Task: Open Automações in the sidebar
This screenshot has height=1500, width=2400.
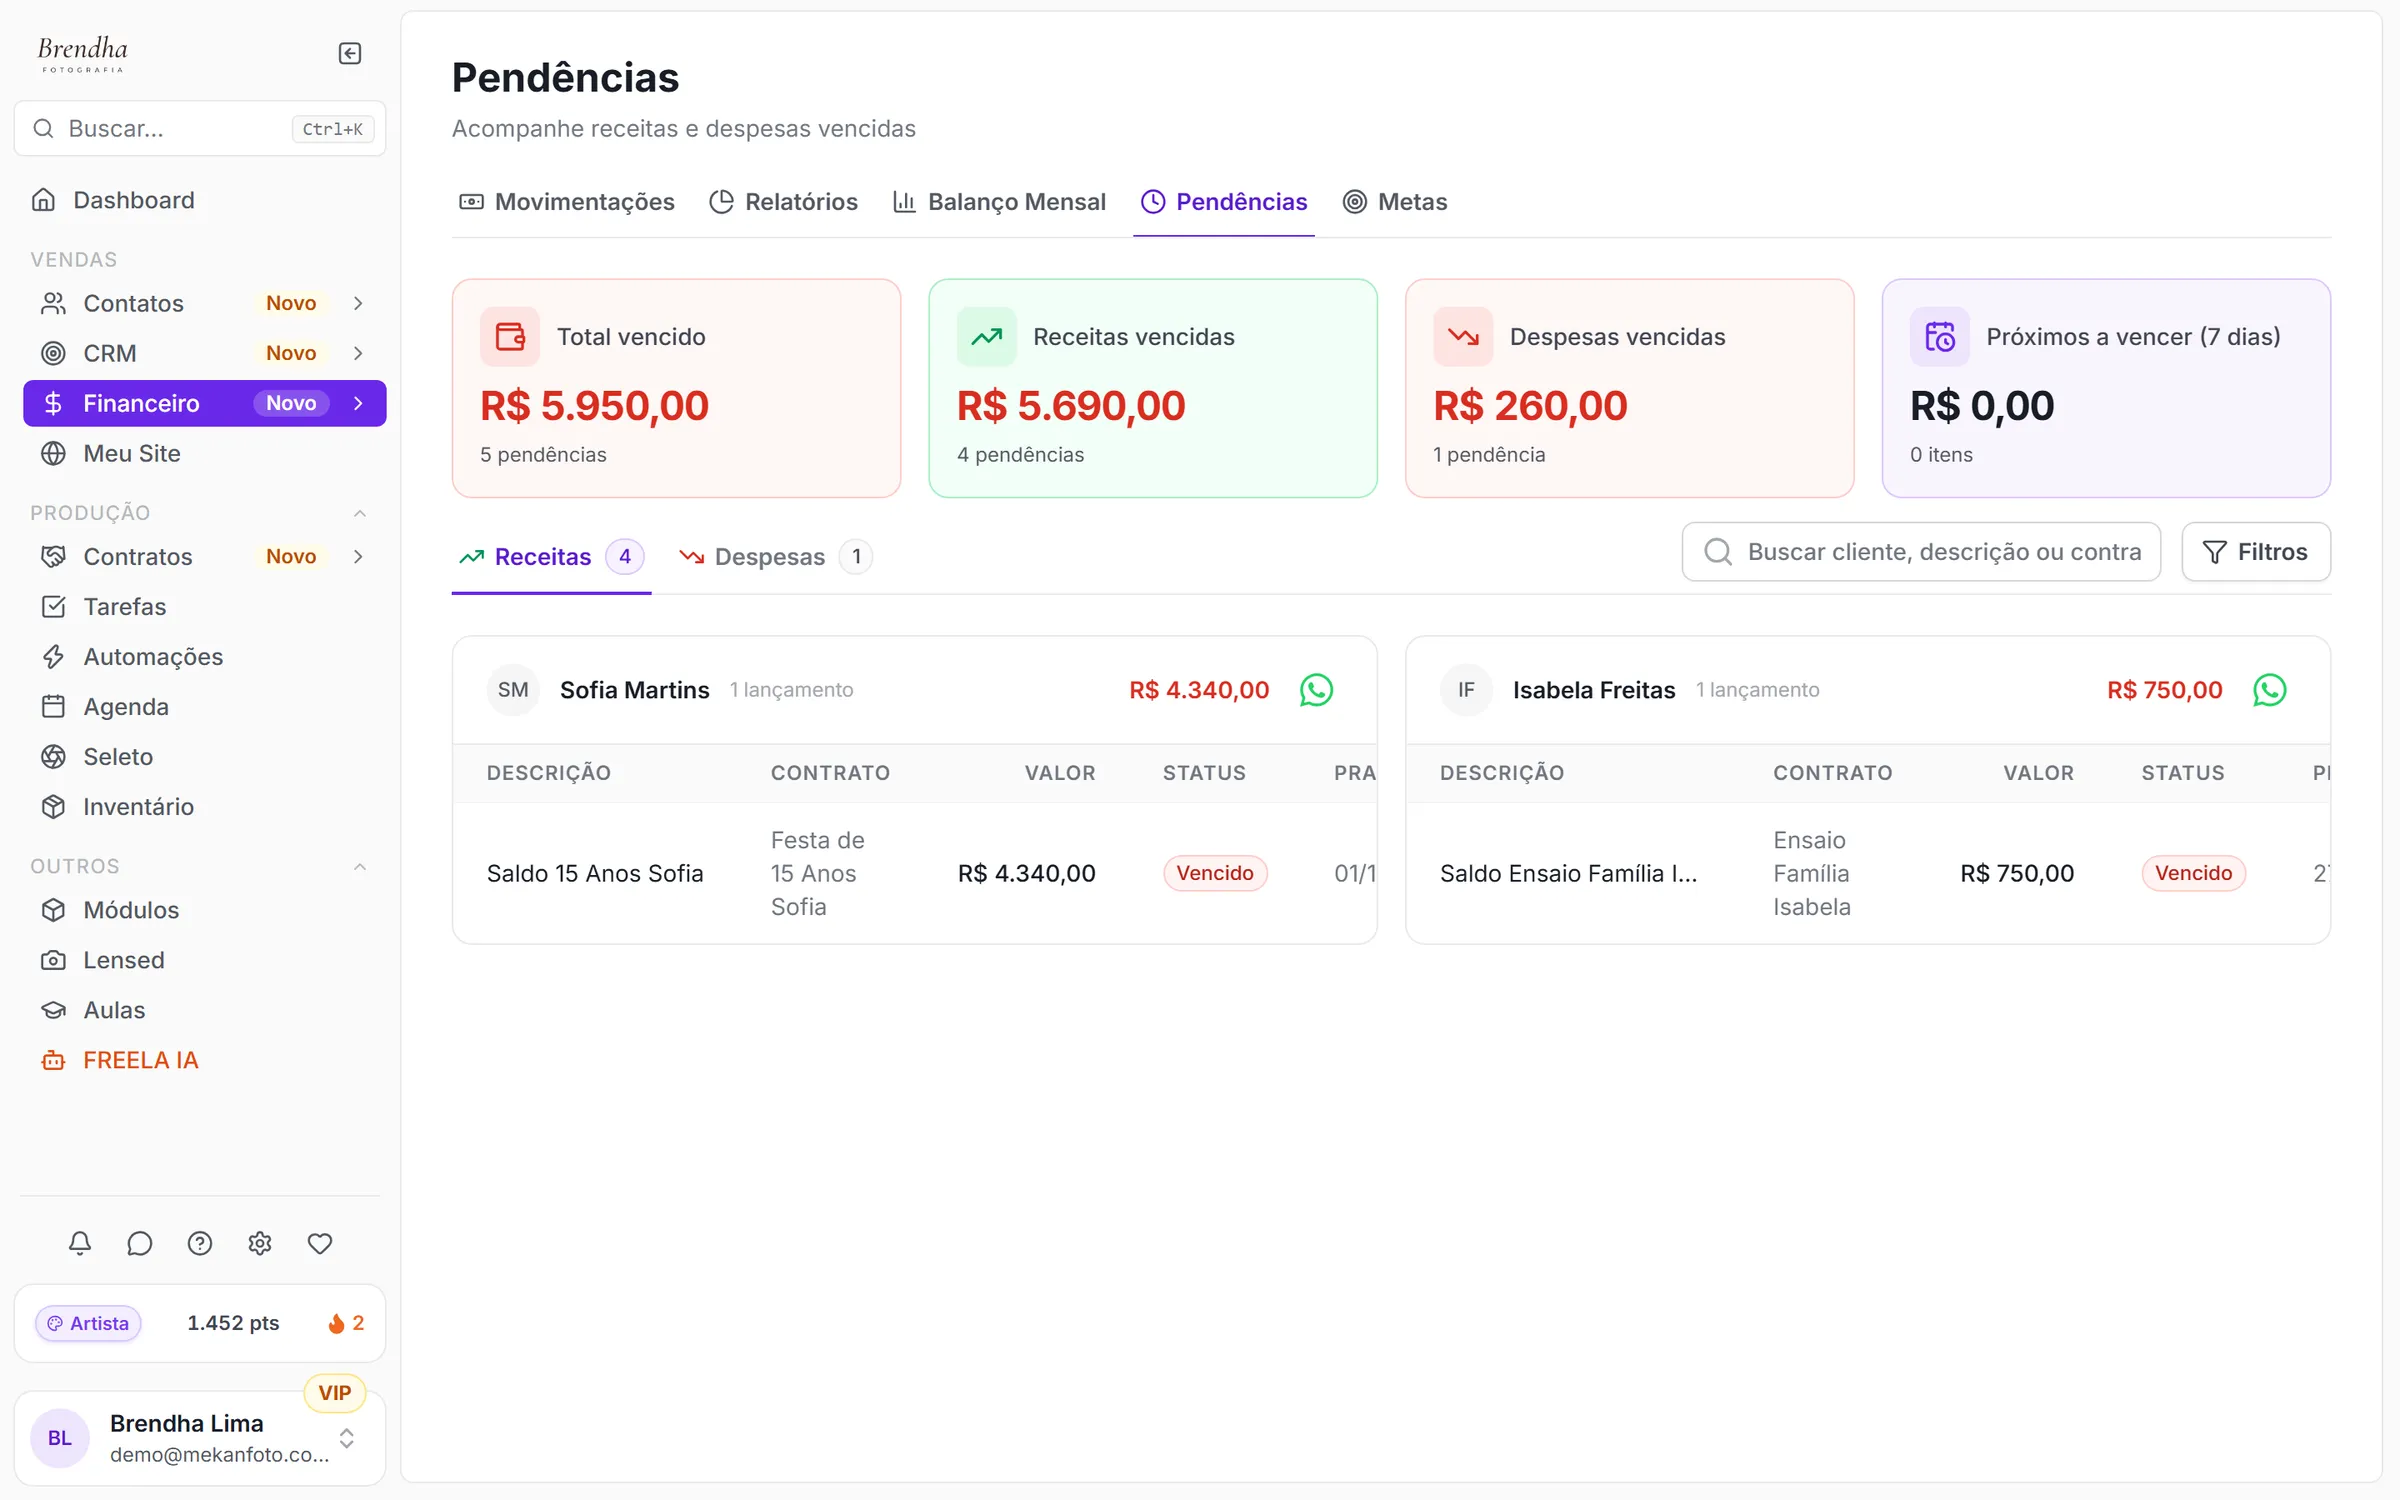Action: click(x=204, y=657)
